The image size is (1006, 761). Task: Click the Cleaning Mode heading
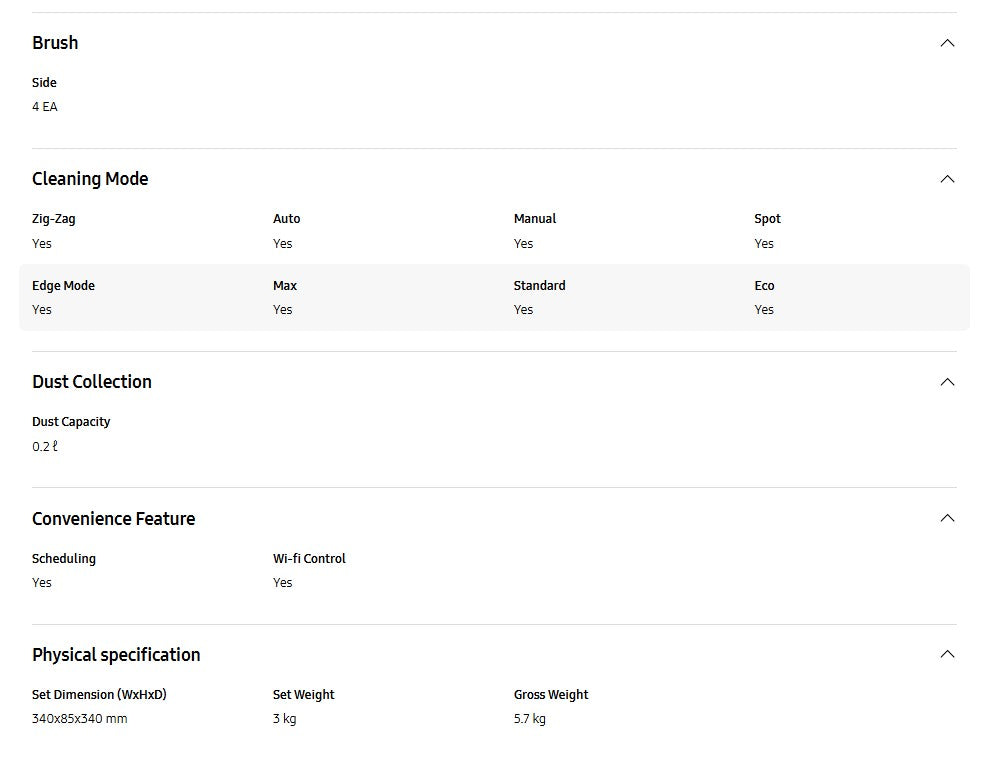[90, 179]
